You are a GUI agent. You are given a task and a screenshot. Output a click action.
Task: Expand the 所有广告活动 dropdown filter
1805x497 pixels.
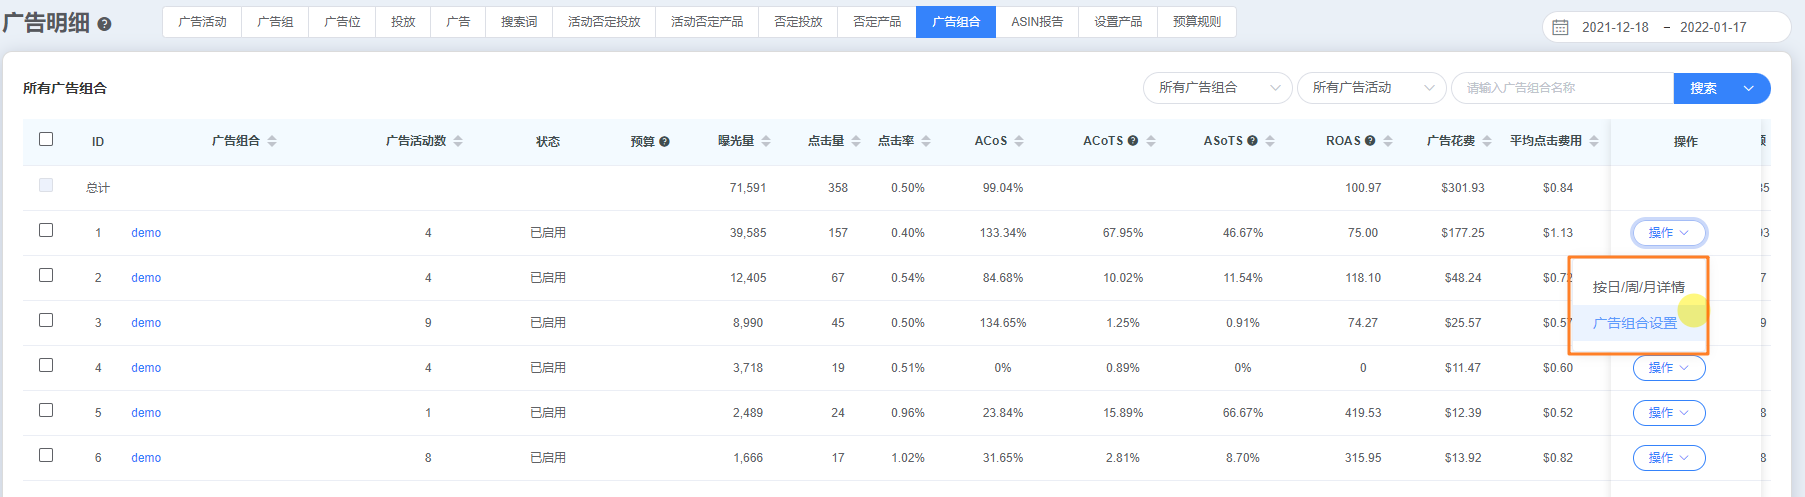(x=1371, y=88)
